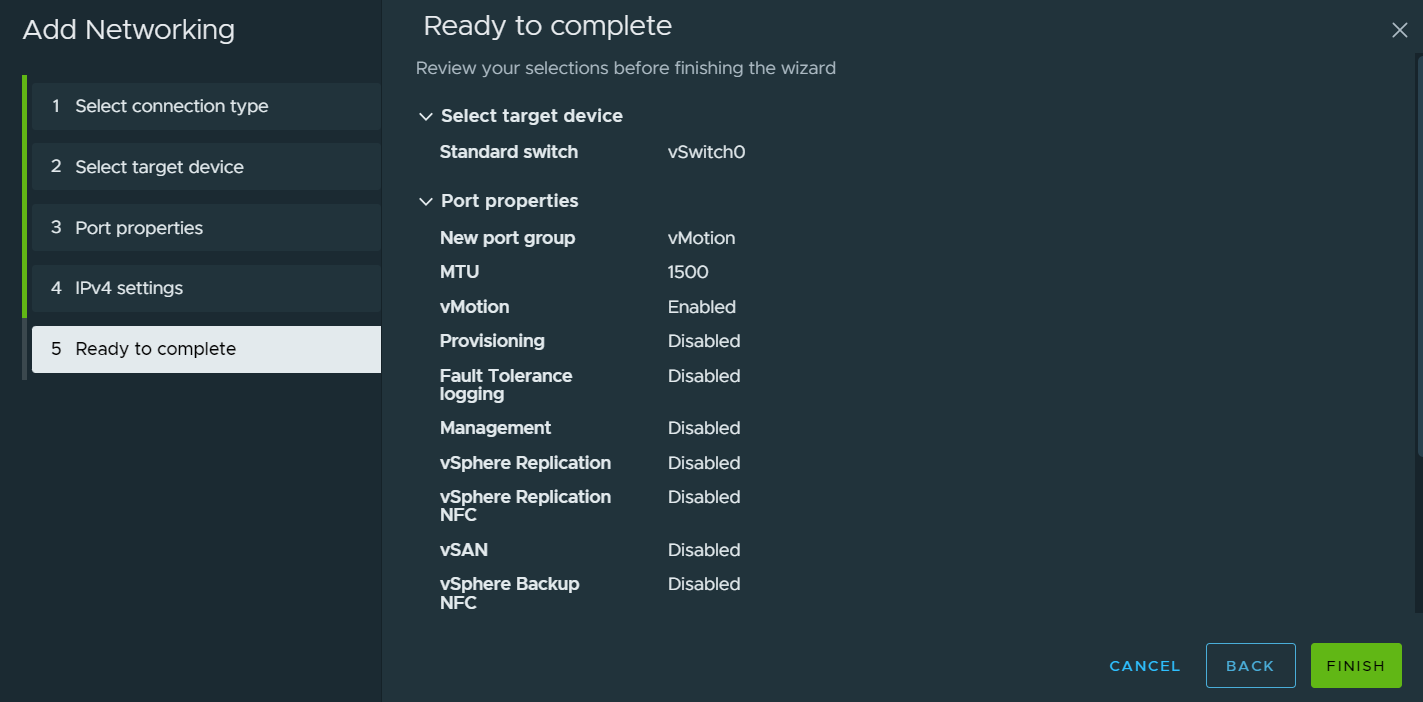Click the vSAN Disabled status
The width and height of the screenshot is (1423, 702).
pyautogui.click(x=704, y=550)
